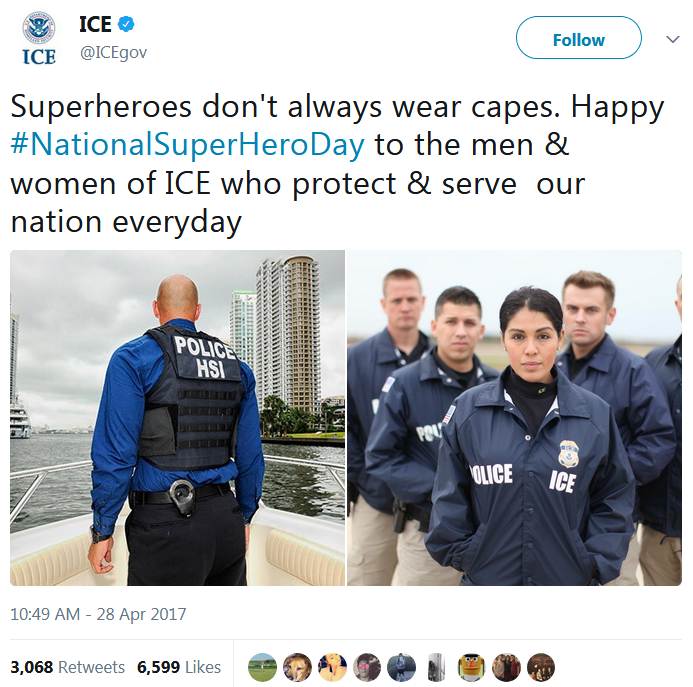Screen dimensions: 693x687
Task: Open the ICE display name profile
Action: pos(95,24)
